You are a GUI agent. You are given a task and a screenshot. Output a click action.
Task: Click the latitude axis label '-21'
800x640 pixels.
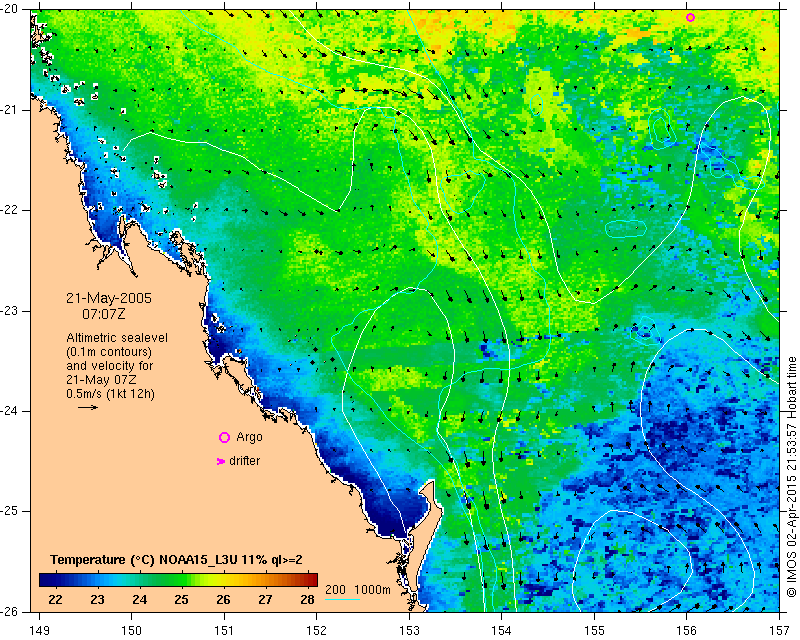coord(9,110)
